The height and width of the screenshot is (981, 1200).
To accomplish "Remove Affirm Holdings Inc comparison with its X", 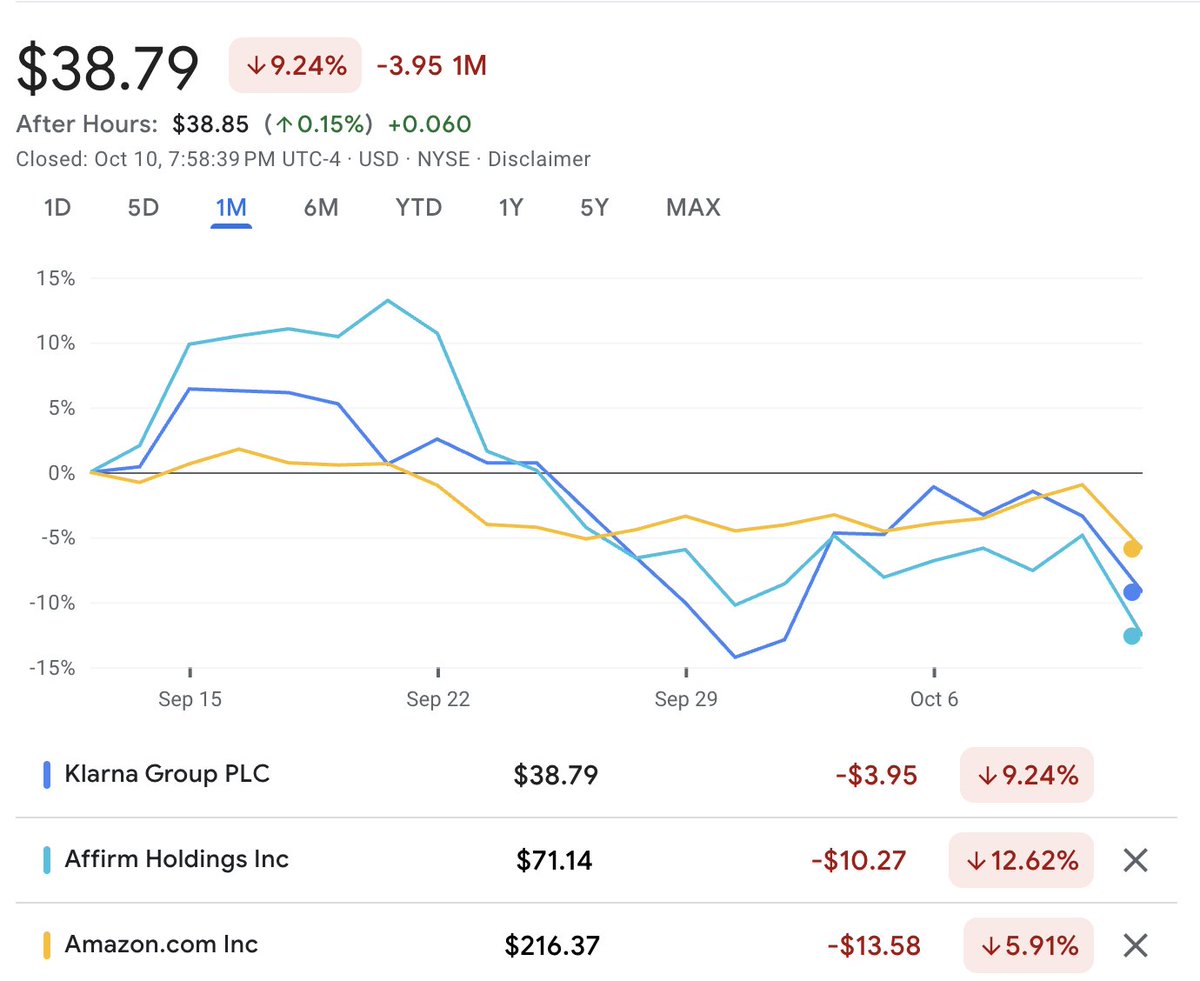I will [1134, 860].
